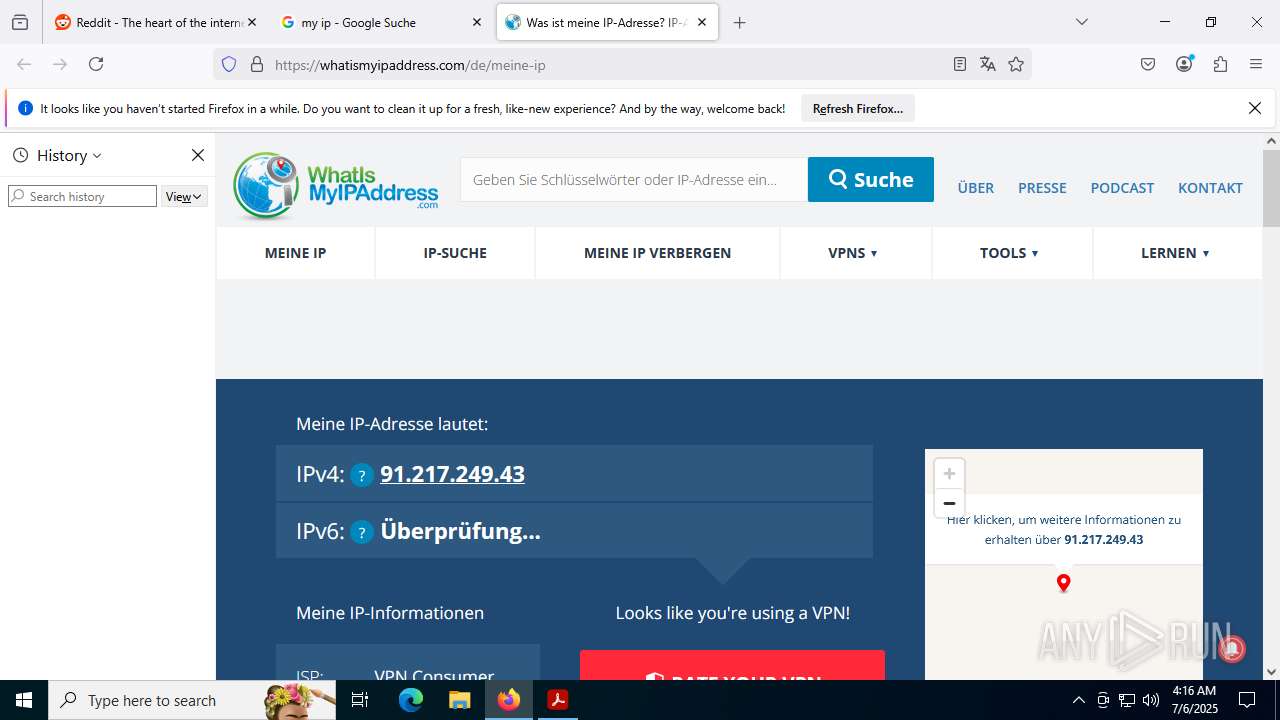Screen dimensions: 1280x720
Task: Open Adobe Acrobat from the taskbar
Action: (557, 700)
